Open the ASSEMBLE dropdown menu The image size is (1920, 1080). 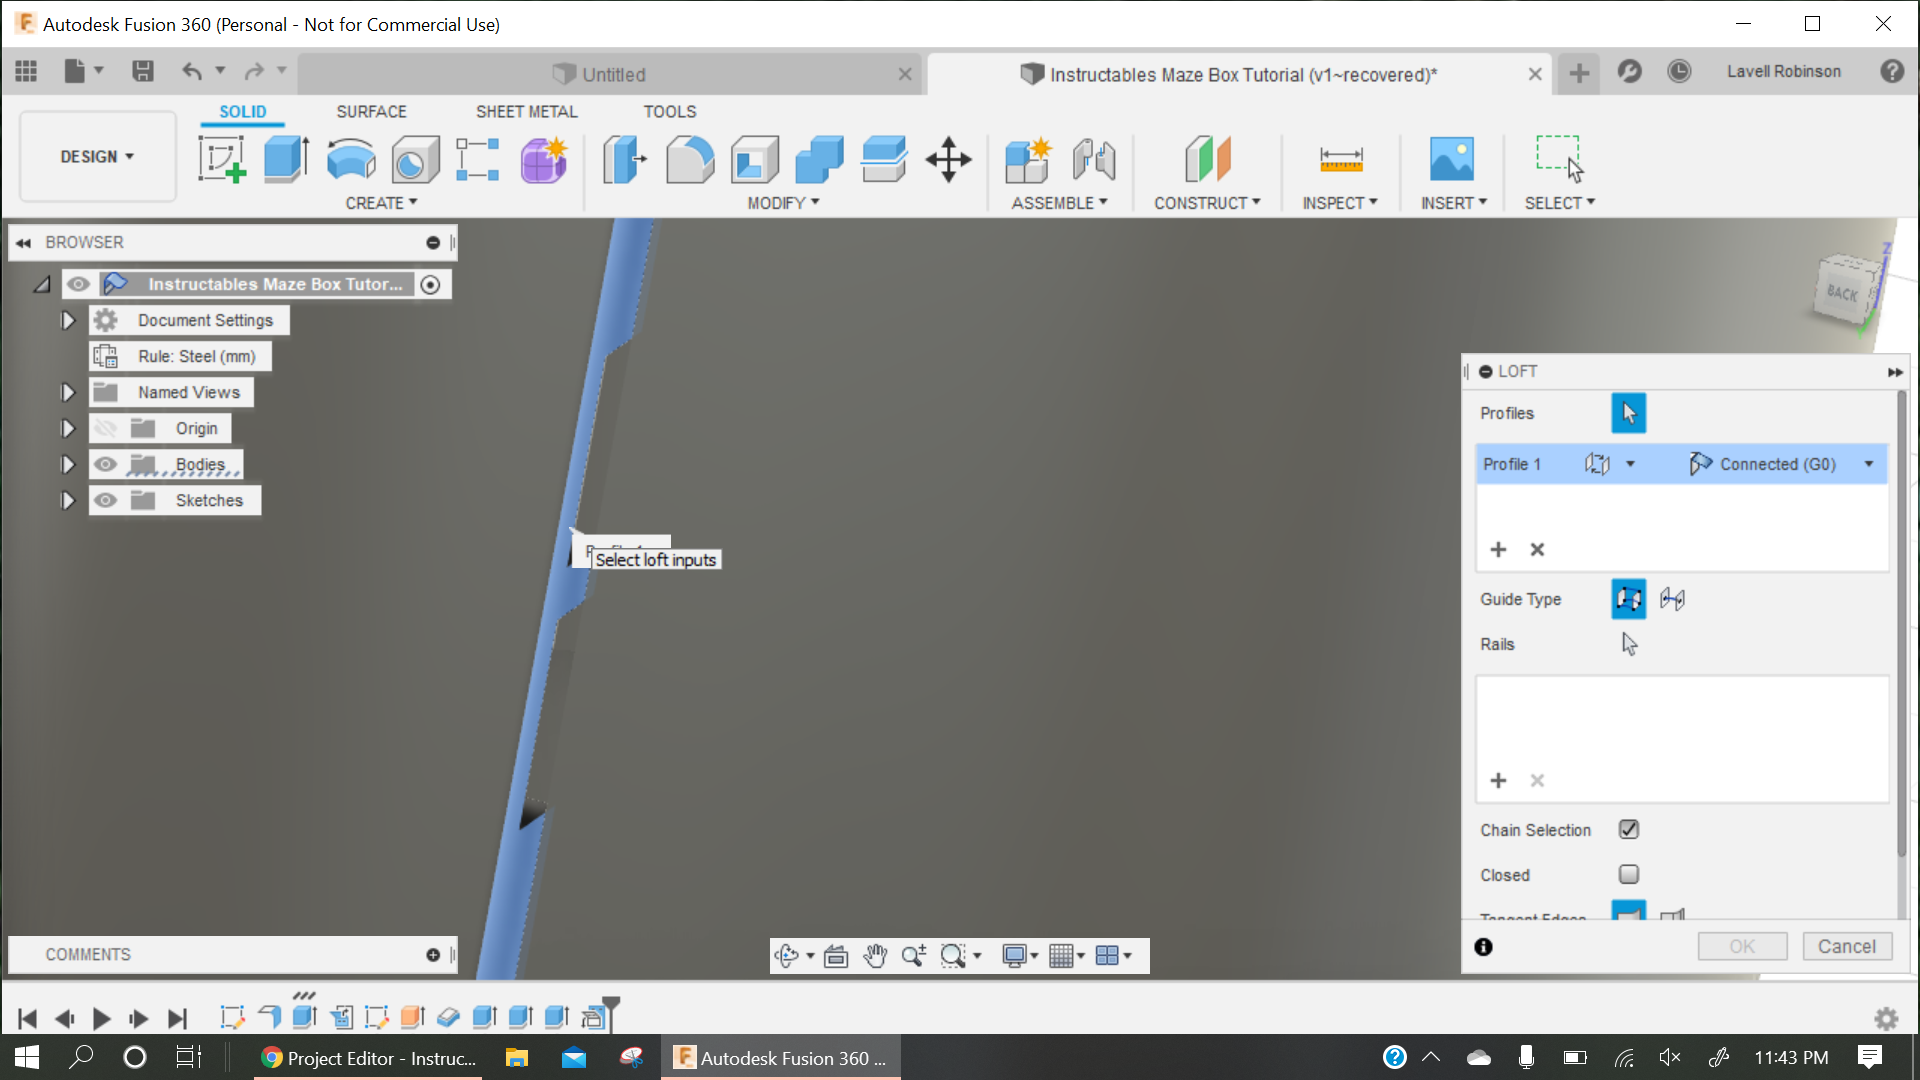1059,203
